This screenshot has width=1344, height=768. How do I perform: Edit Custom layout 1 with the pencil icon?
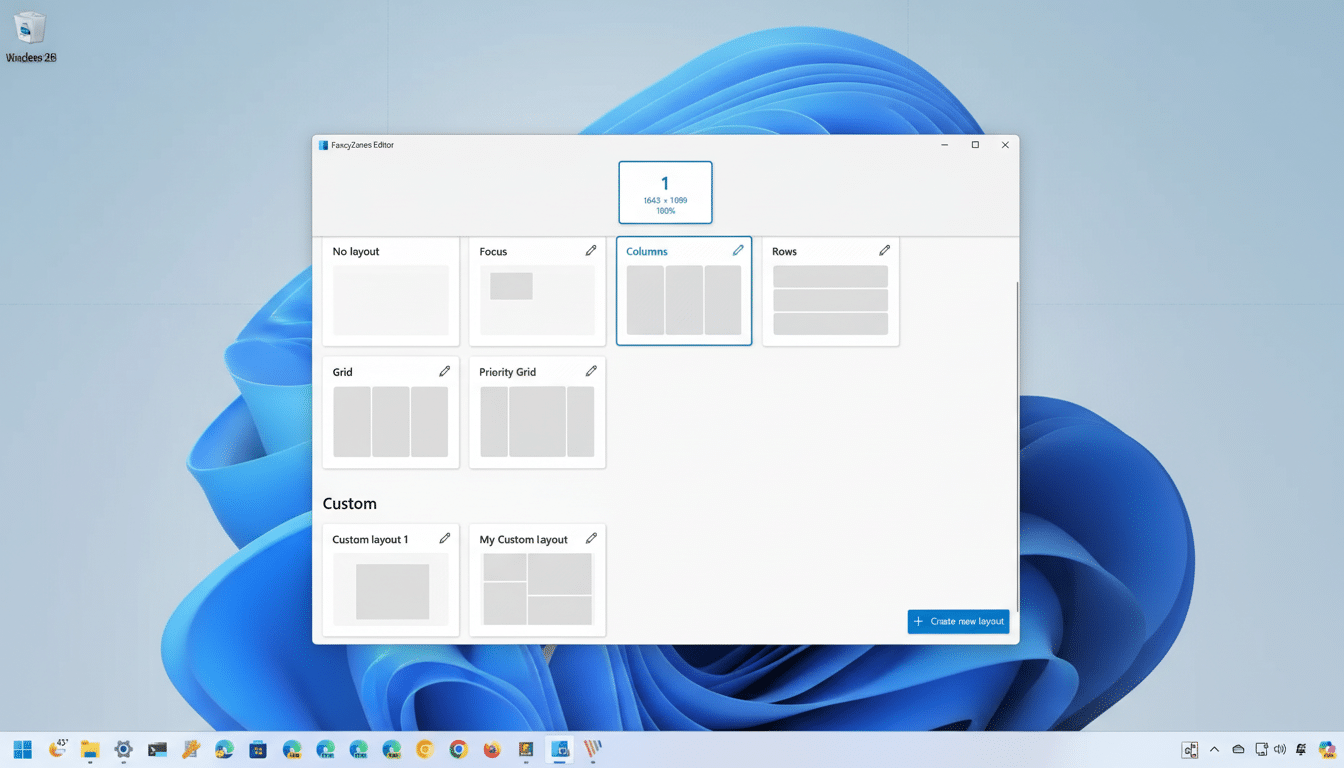[x=444, y=537]
